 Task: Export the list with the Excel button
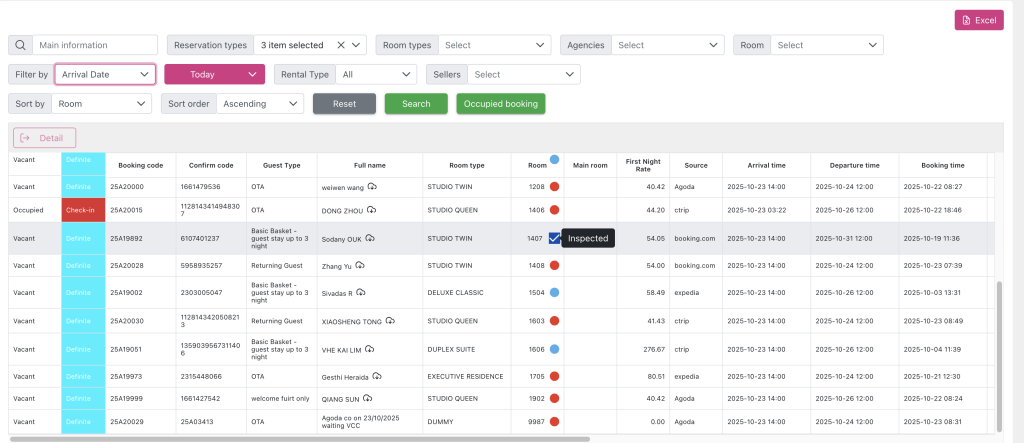[x=979, y=20]
